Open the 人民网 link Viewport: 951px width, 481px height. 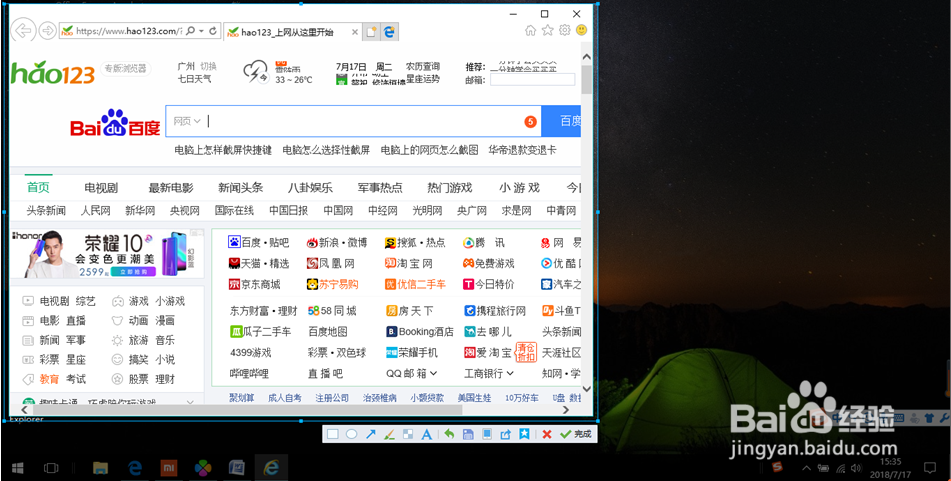[x=96, y=211]
